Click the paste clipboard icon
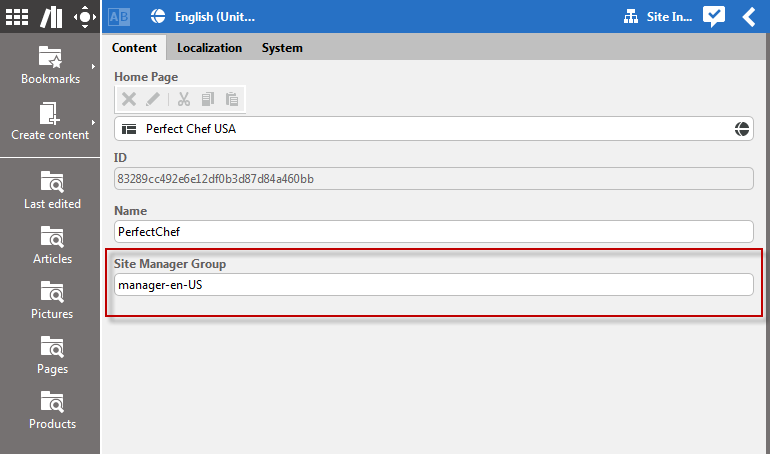The width and height of the screenshot is (770, 454). 232,99
